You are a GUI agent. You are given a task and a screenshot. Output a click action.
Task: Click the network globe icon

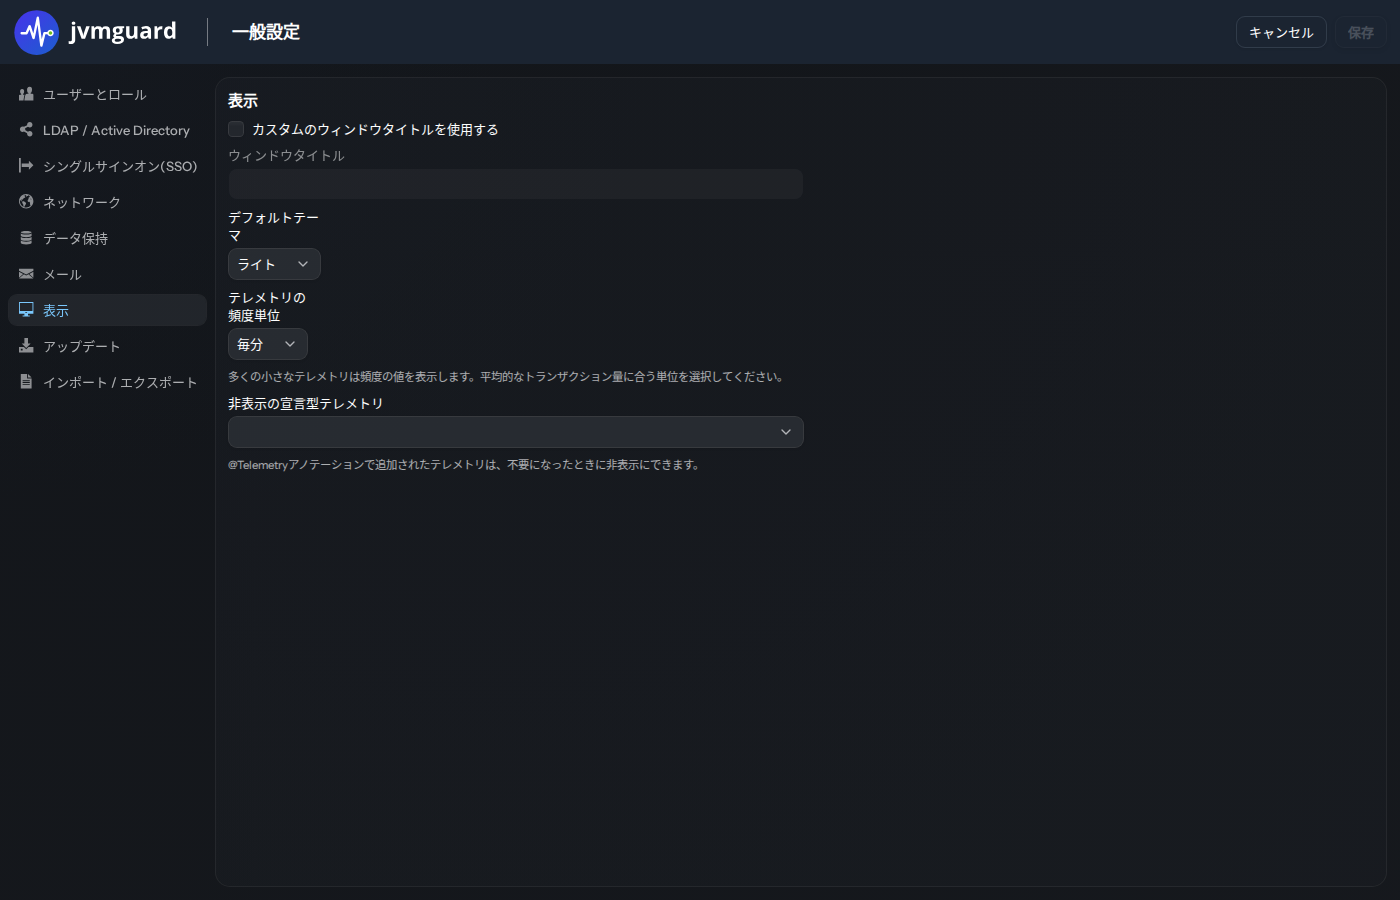tap(26, 202)
